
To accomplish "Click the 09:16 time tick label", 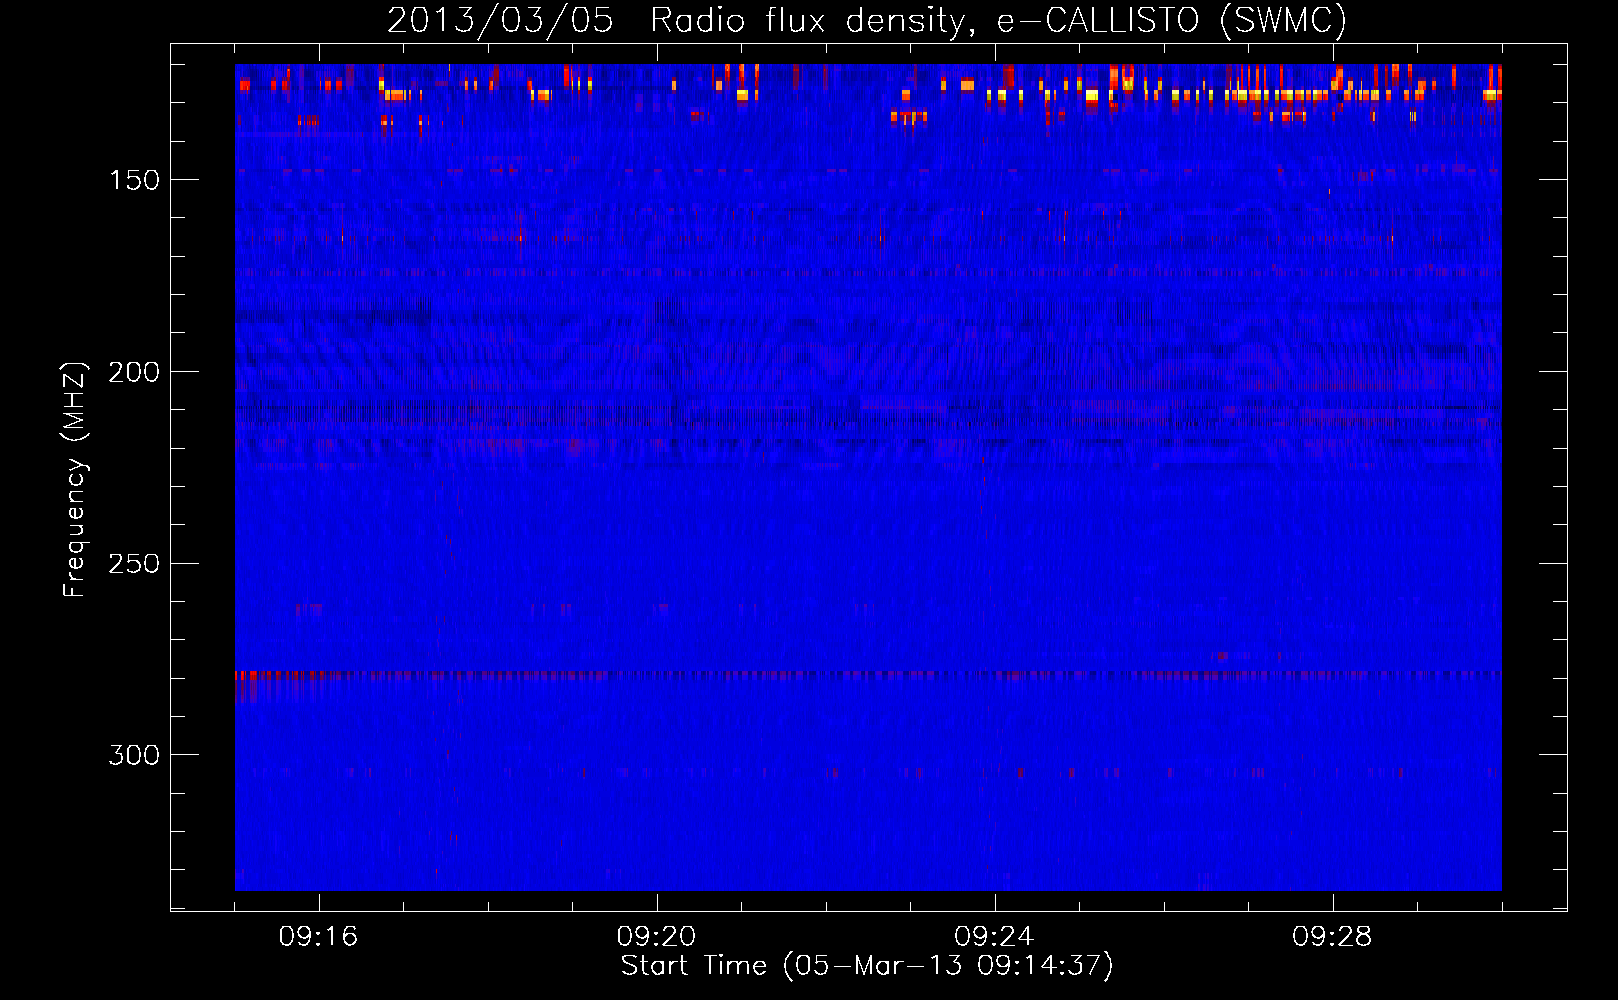I will (318, 937).
